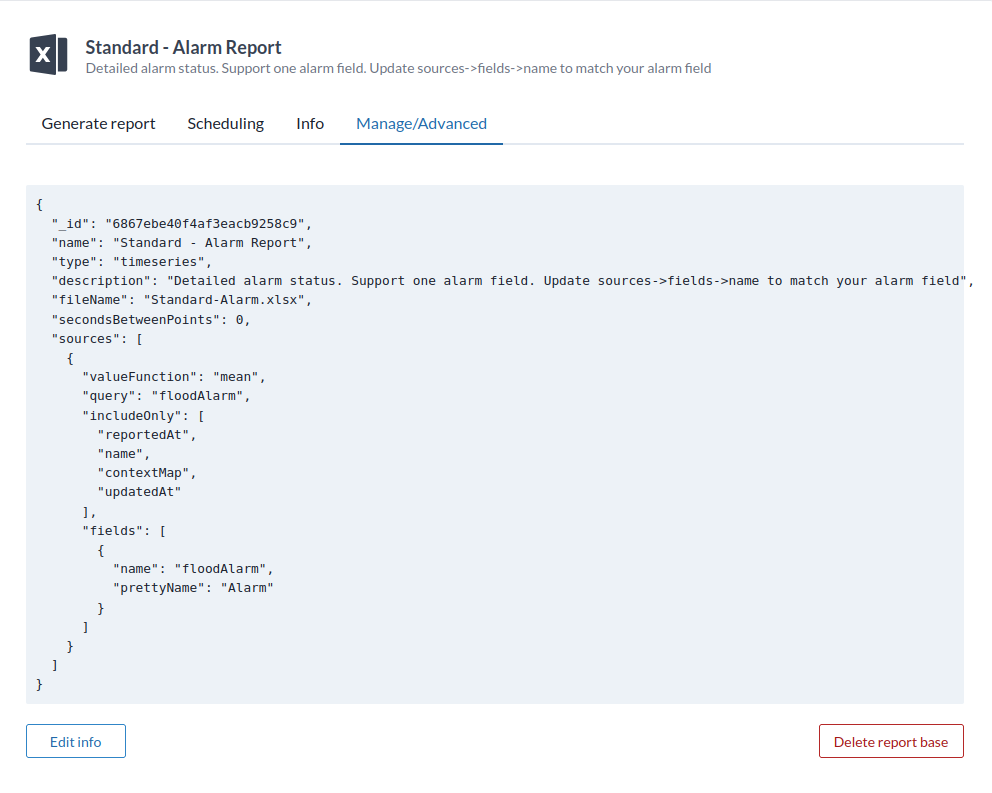Click the "prettyName": "Alarm" line
This screenshot has height=793, width=992.
[193, 588]
